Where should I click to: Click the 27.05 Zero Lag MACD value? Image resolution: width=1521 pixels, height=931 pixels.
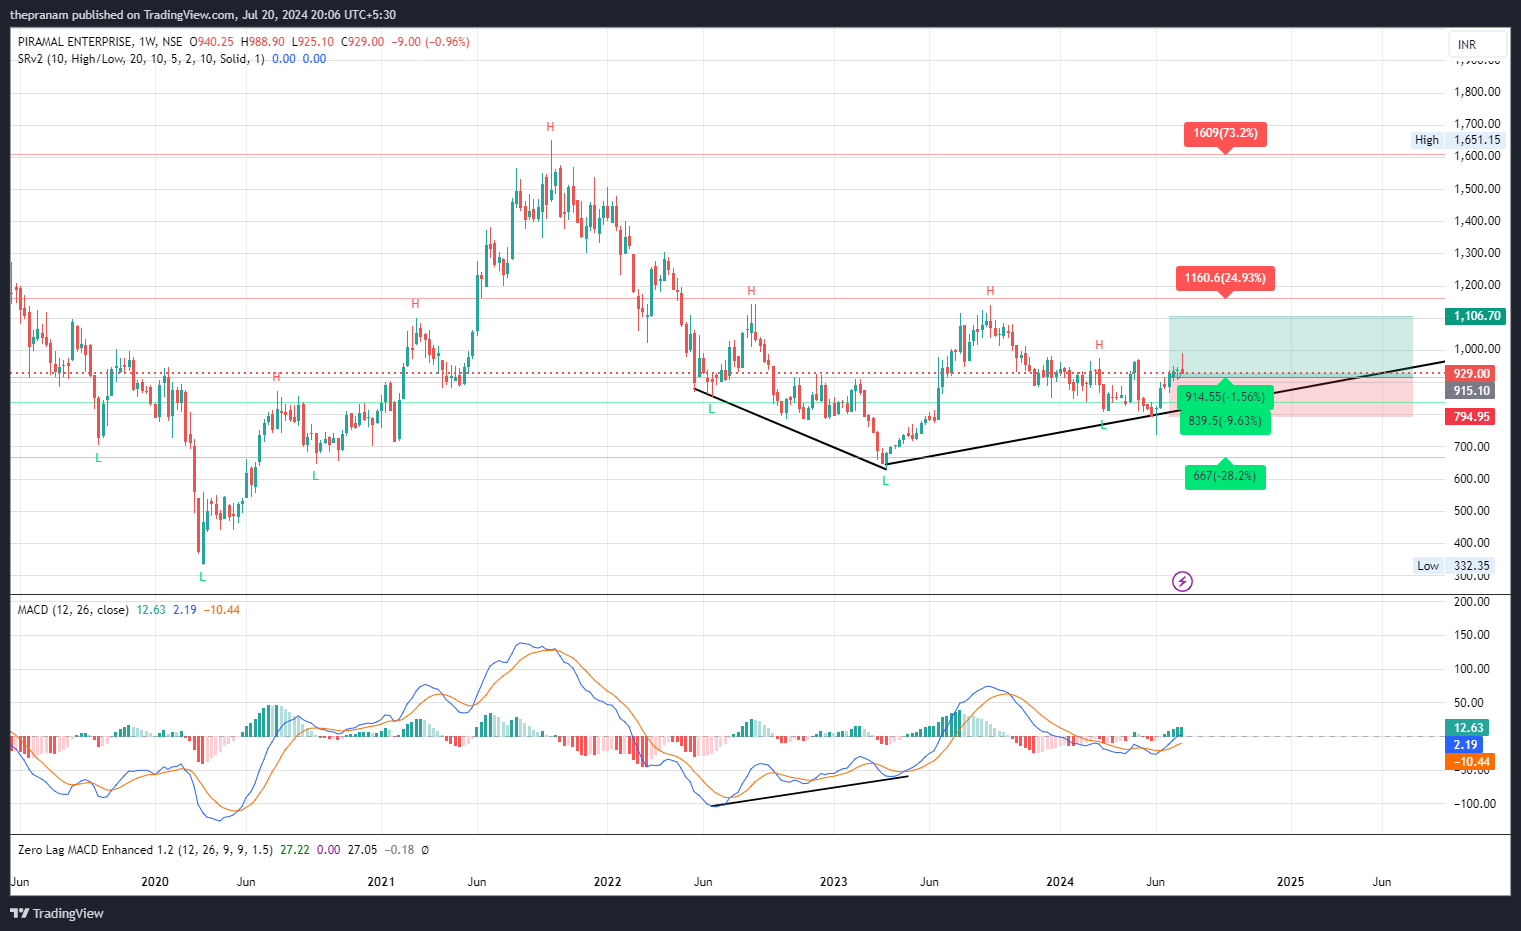[362, 850]
